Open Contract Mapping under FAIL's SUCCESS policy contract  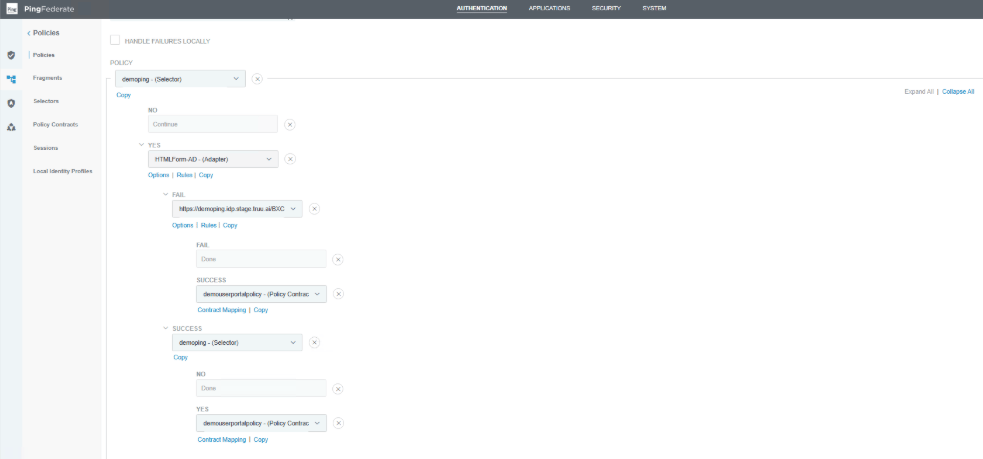[x=221, y=310]
